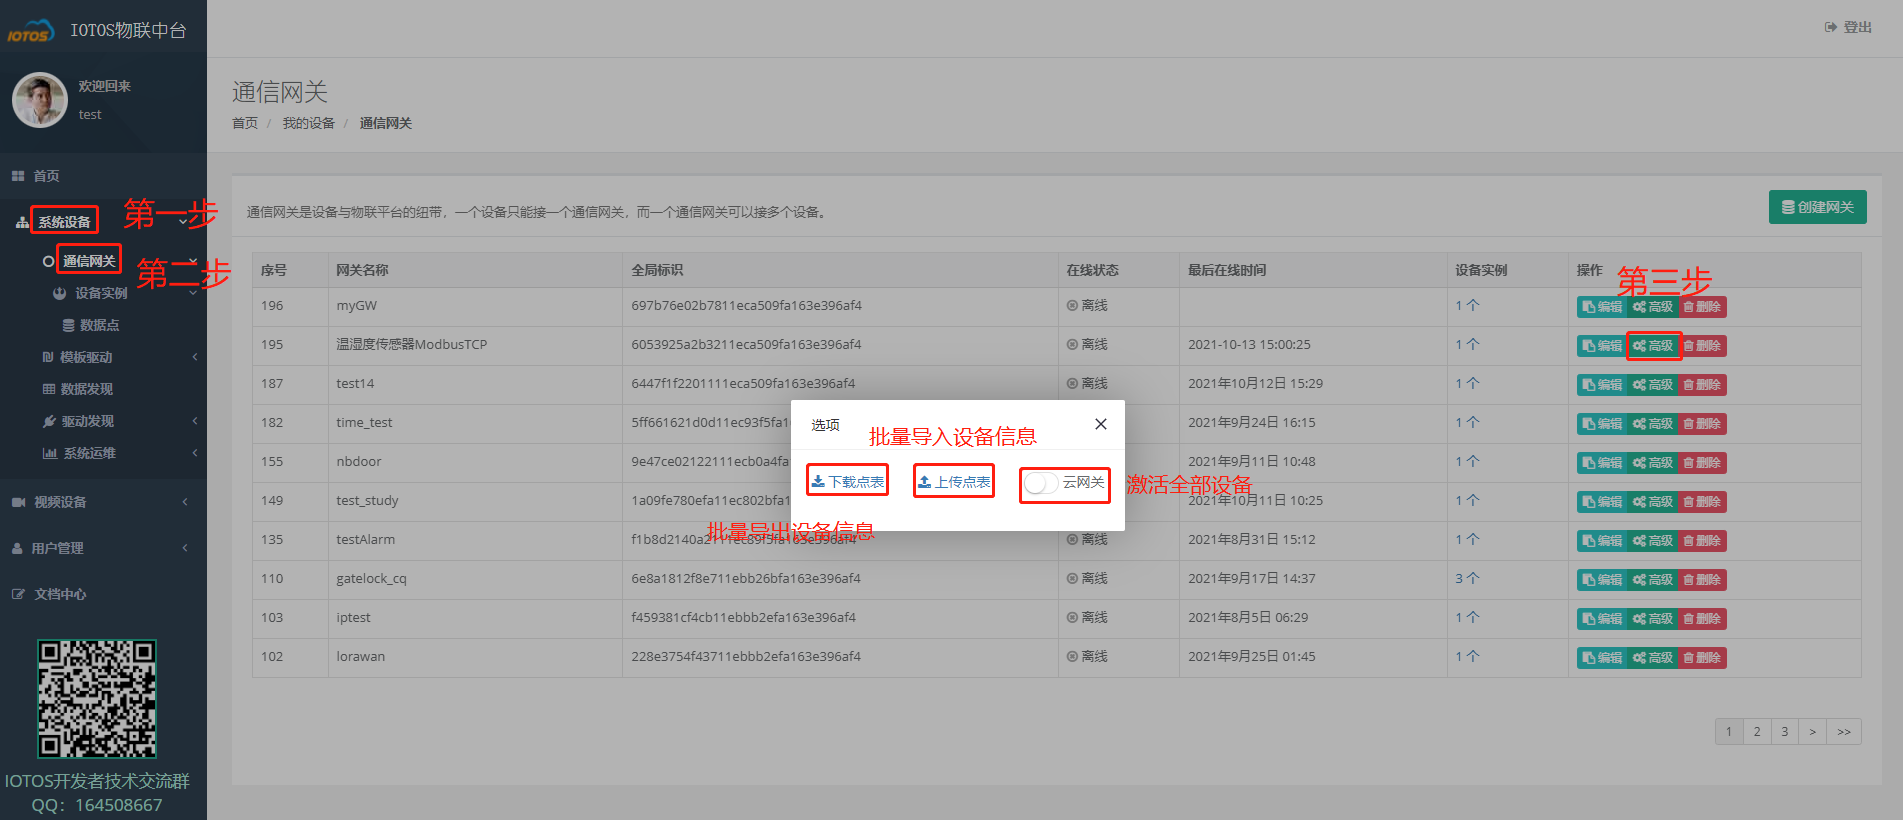Select identifier 697b76e02b7811eca509fa163e396af4

click(x=746, y=306)
